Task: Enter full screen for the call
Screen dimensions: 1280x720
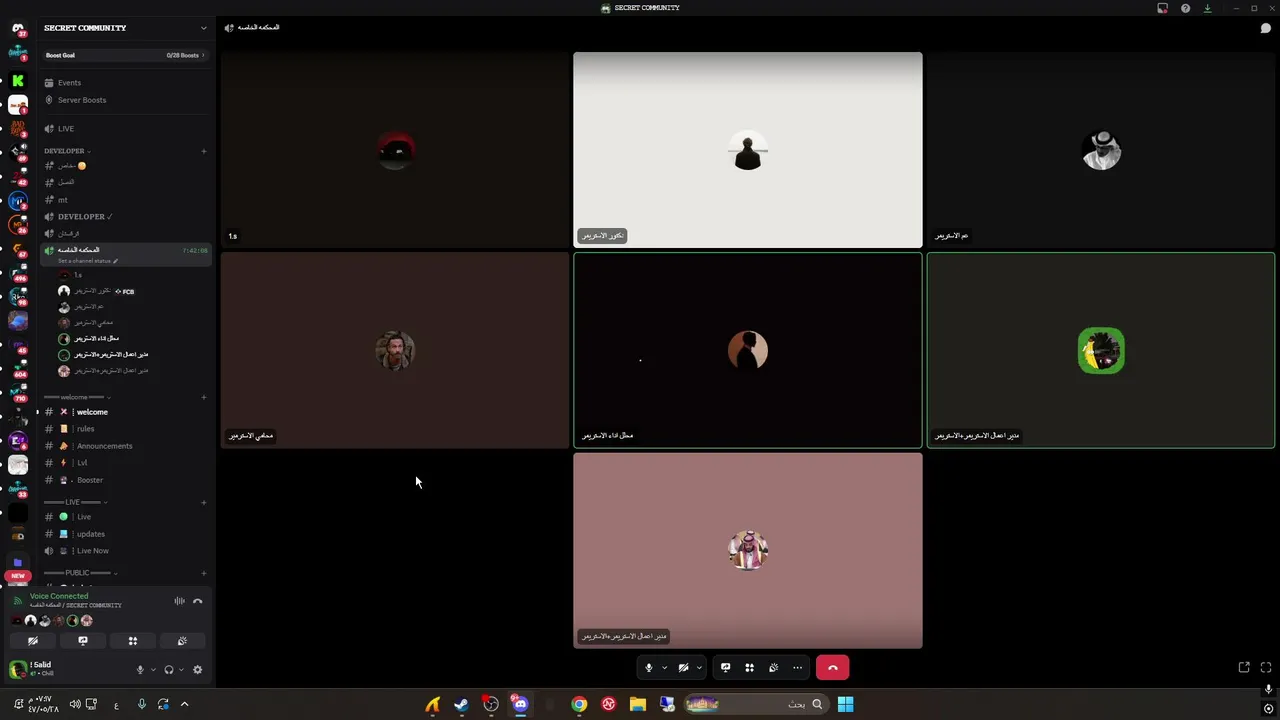Action: pyautogui.click(x=1266, y=667)
